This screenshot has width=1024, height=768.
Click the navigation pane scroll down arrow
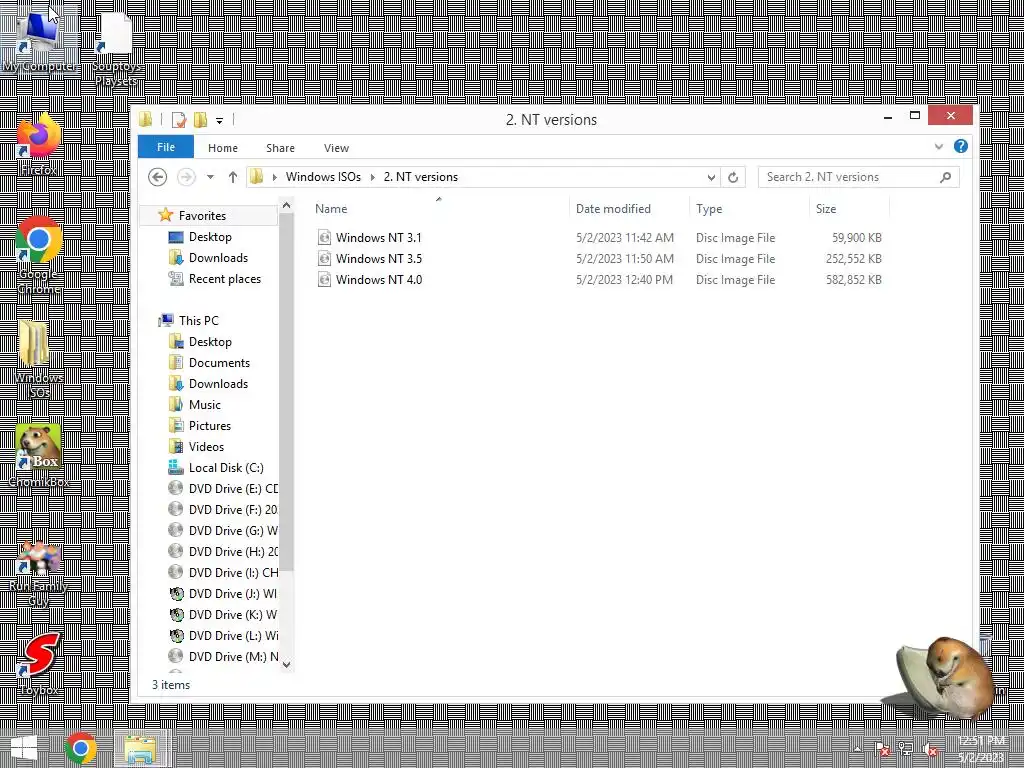[x=286, y=664]
